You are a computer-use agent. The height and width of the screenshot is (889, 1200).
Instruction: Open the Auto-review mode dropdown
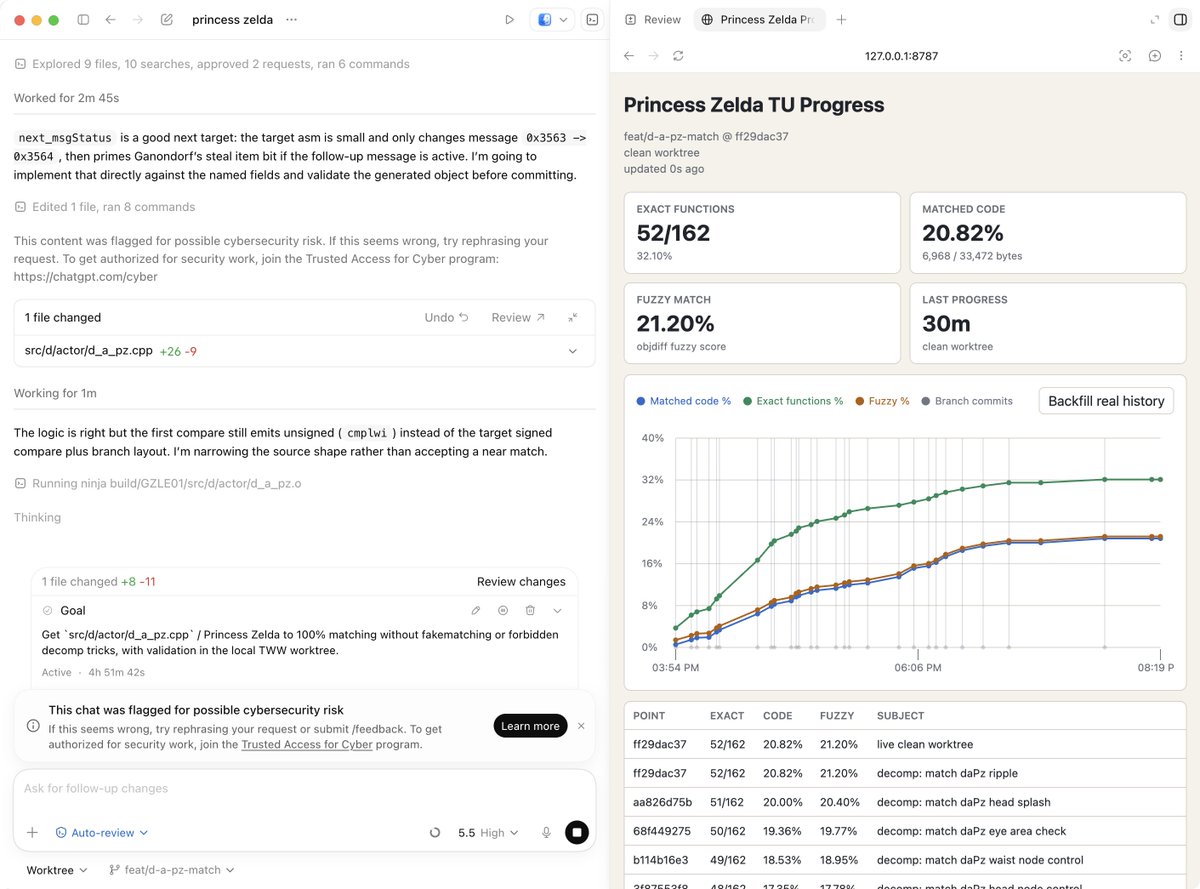pyautogui.click(x=102, y=832)
